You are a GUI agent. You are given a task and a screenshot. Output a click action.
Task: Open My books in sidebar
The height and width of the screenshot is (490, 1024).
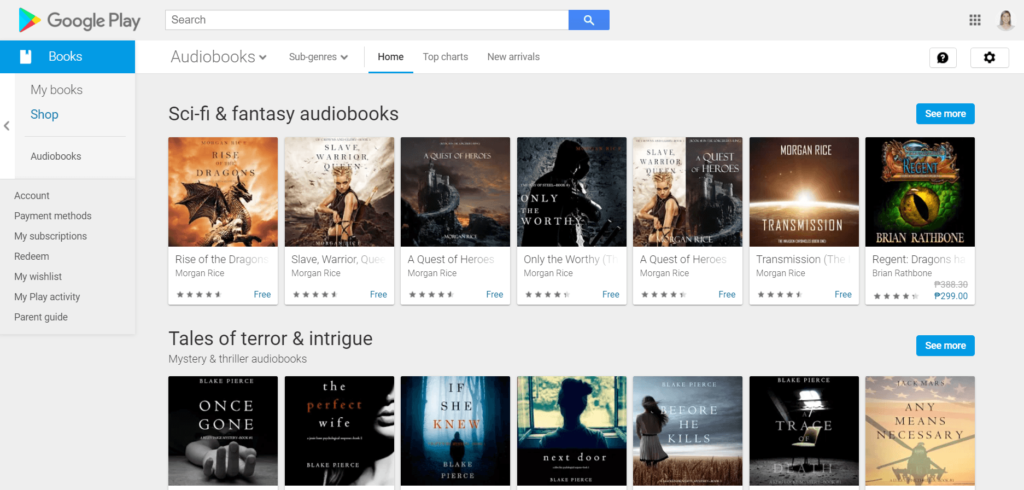tap(57, 90)
